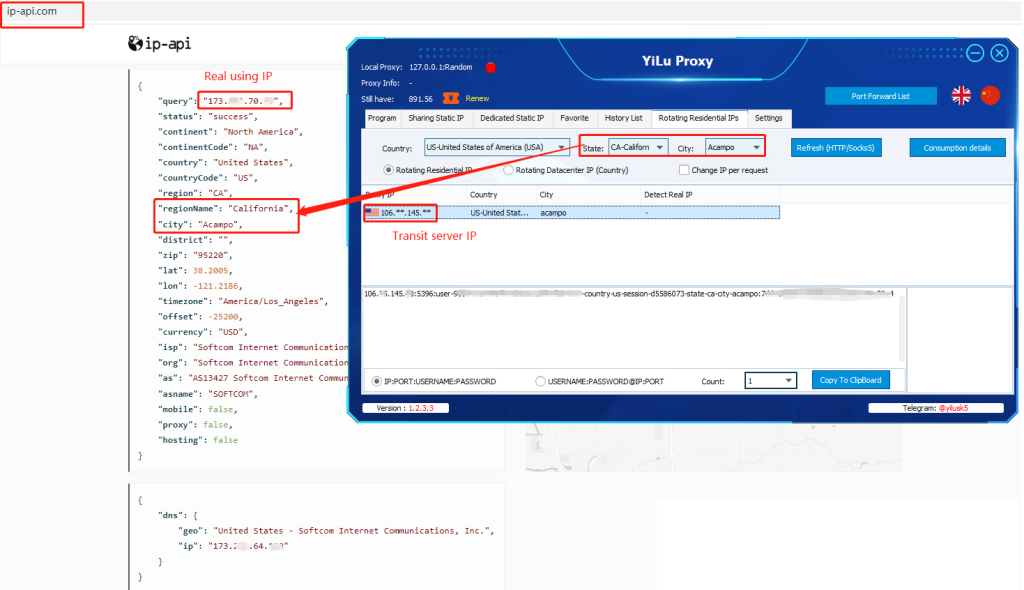
Task: Open the History List tab
Action: pos(624,118)
